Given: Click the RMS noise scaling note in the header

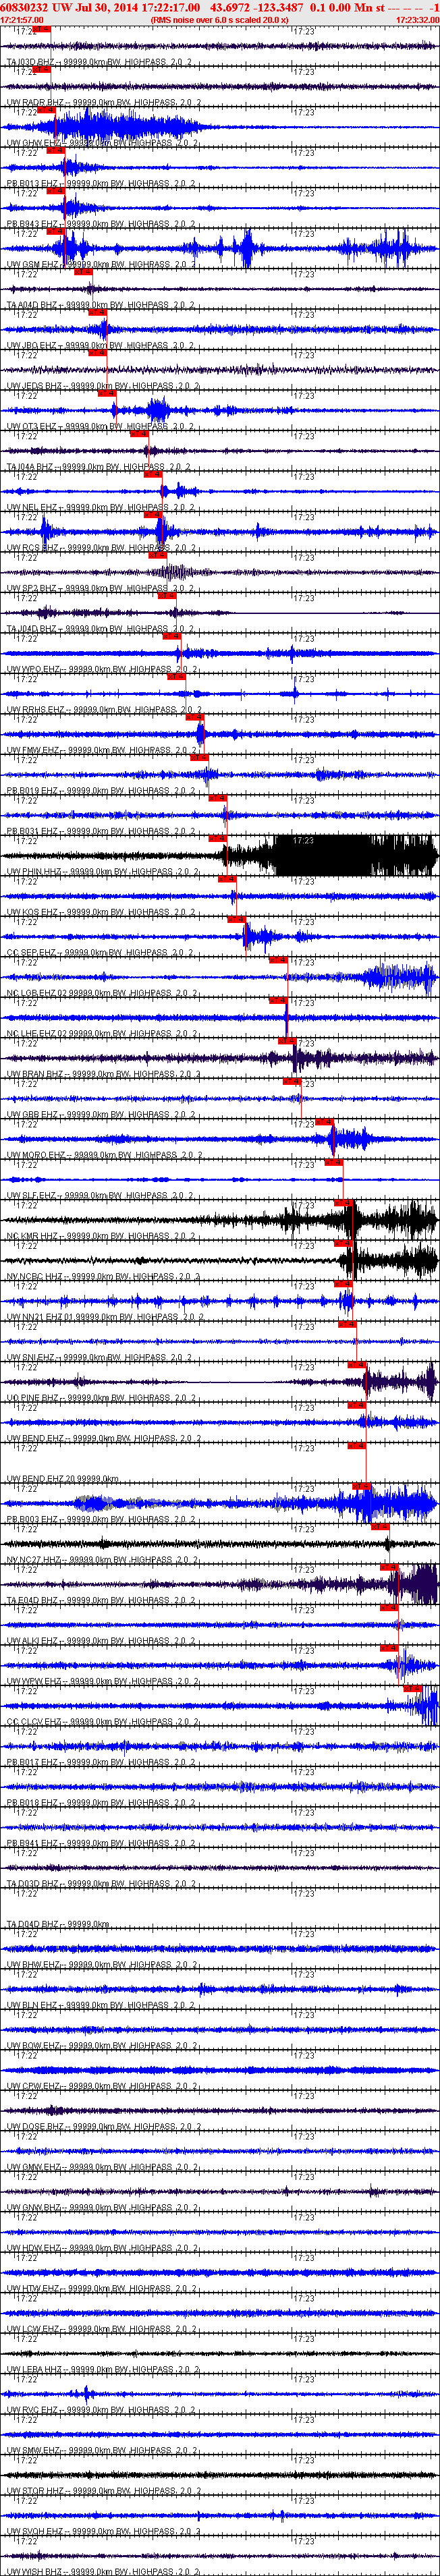Looking at the screenshot, I should point(219,19).
